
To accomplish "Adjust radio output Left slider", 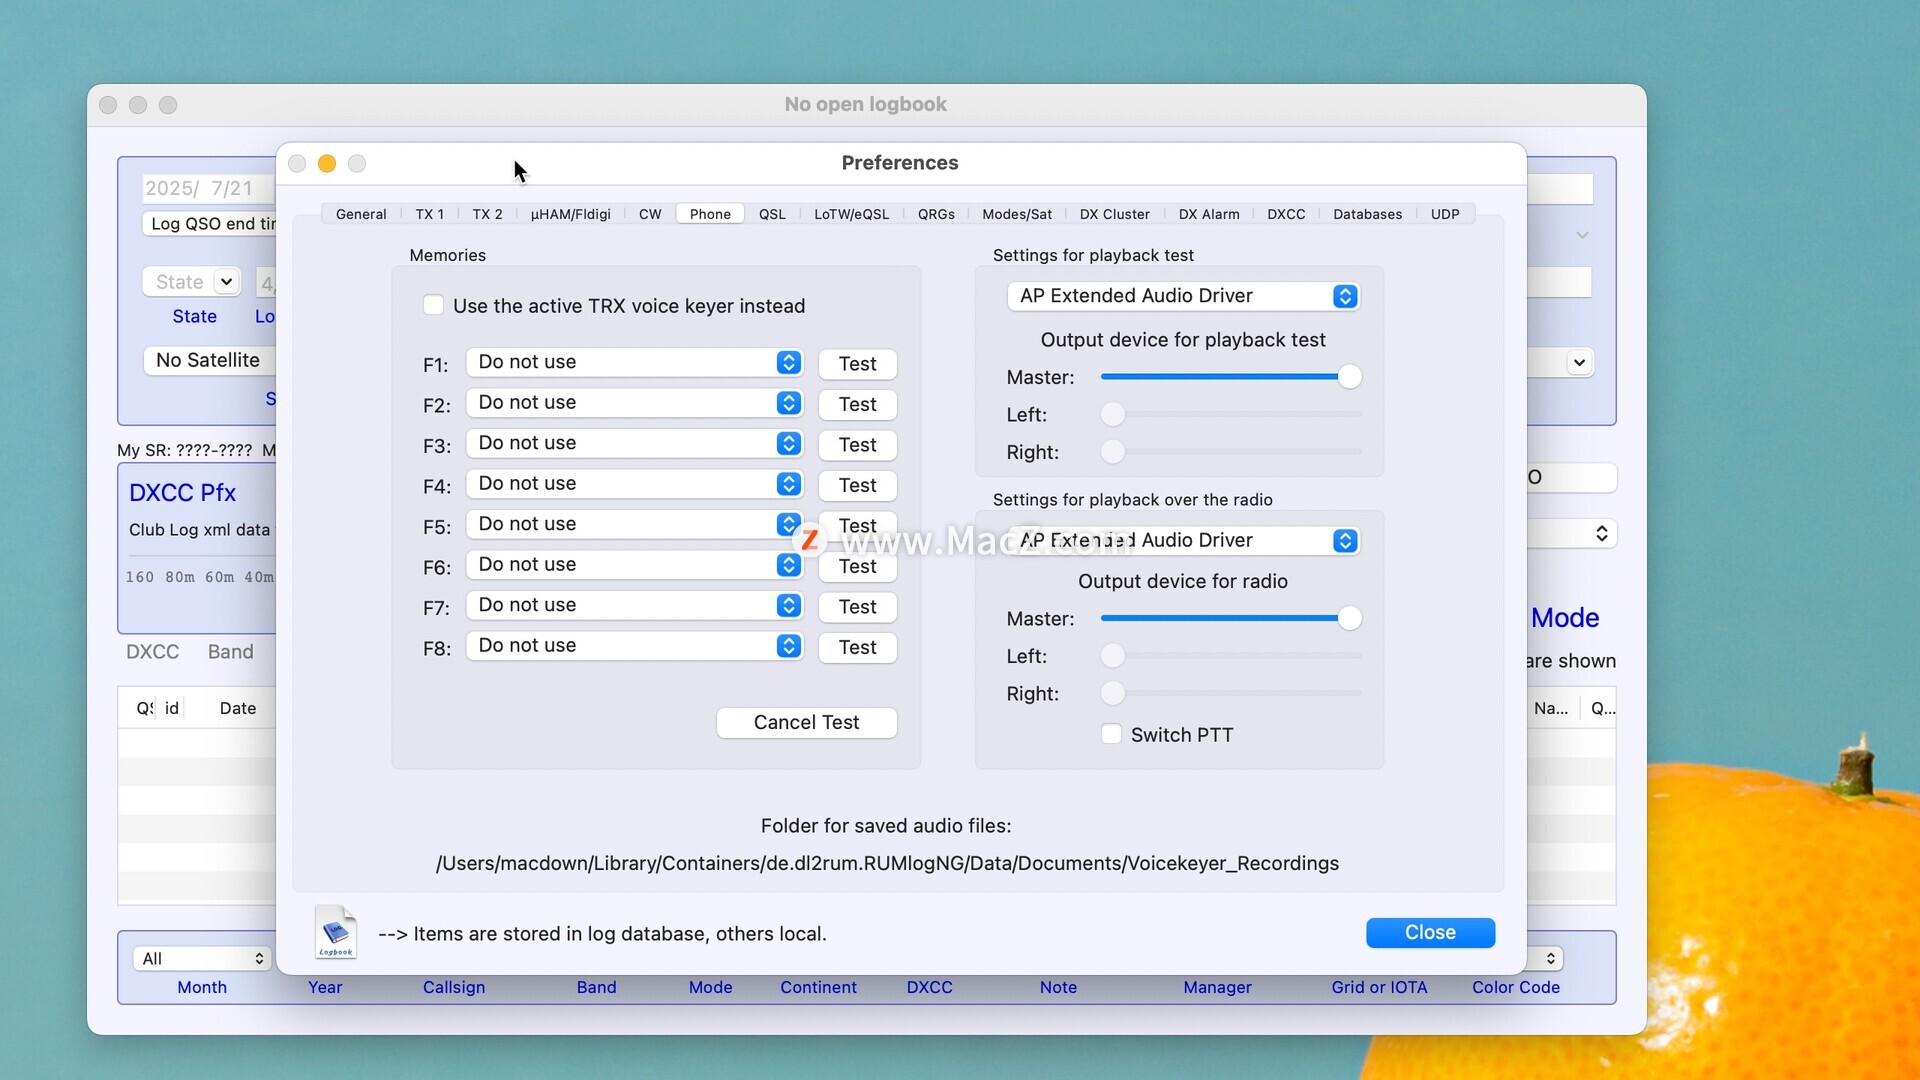I will pos(1231,656).
